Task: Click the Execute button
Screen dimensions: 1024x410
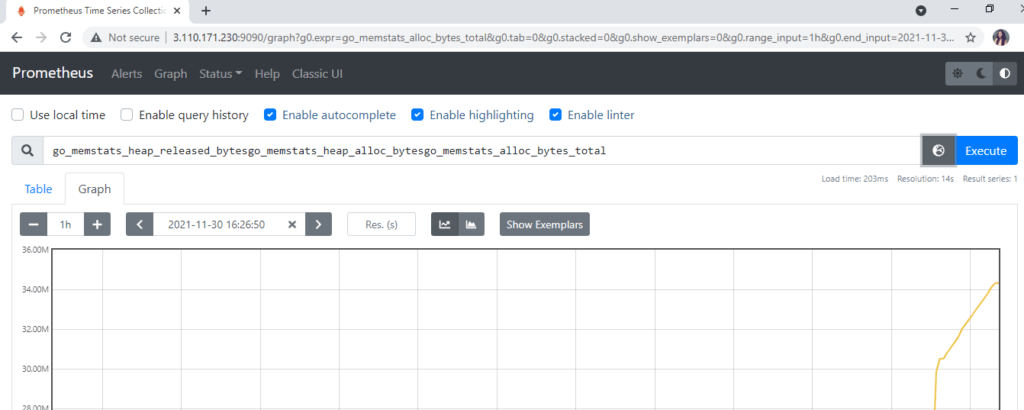Action: [986, 151]
